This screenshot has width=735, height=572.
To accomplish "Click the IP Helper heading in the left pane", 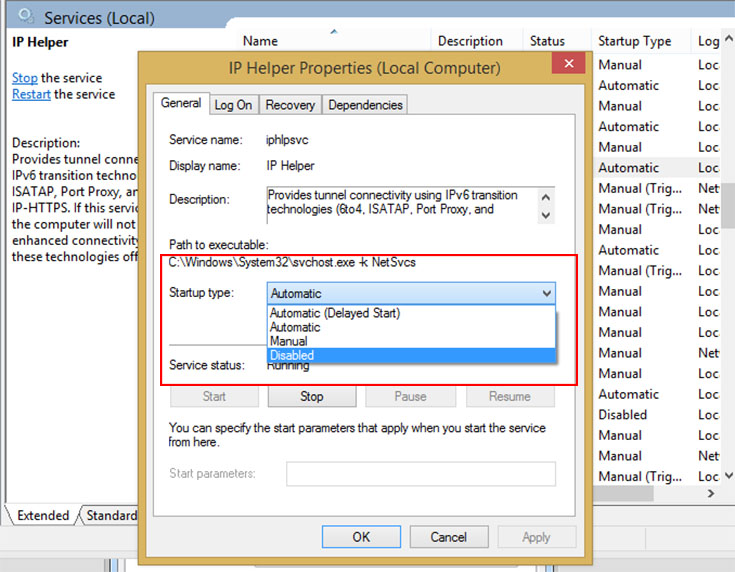I will pyautogui.click(x=40, y=42).
